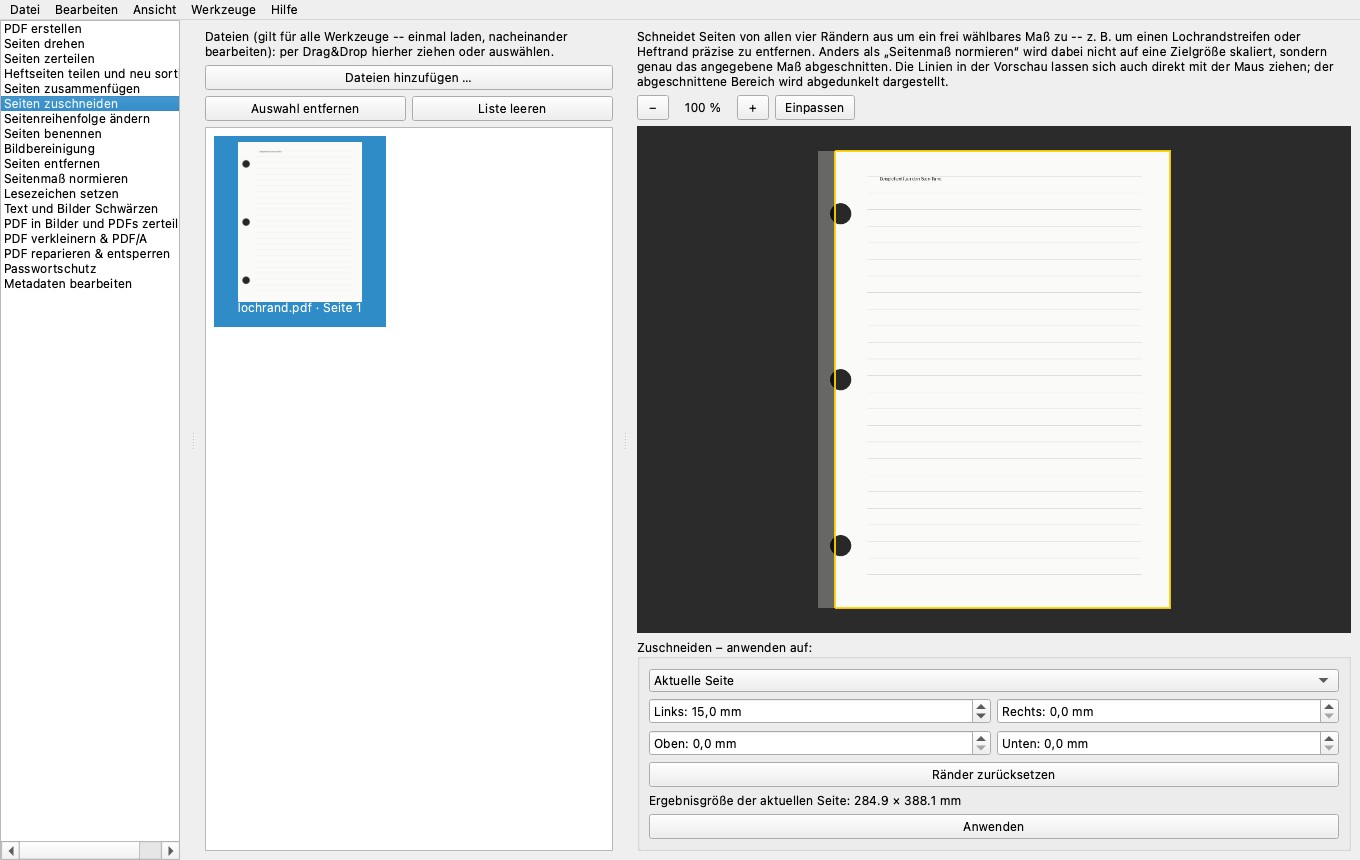This screenshot has height=860, width=1360.
Task: Zoom in with the plus button
Action: tap(753, 108)
